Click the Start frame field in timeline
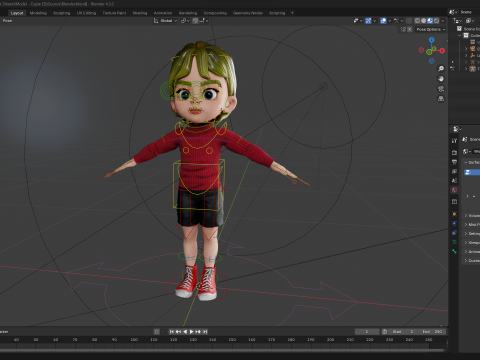Screen dimensions: 480x360 click(402, 331)
